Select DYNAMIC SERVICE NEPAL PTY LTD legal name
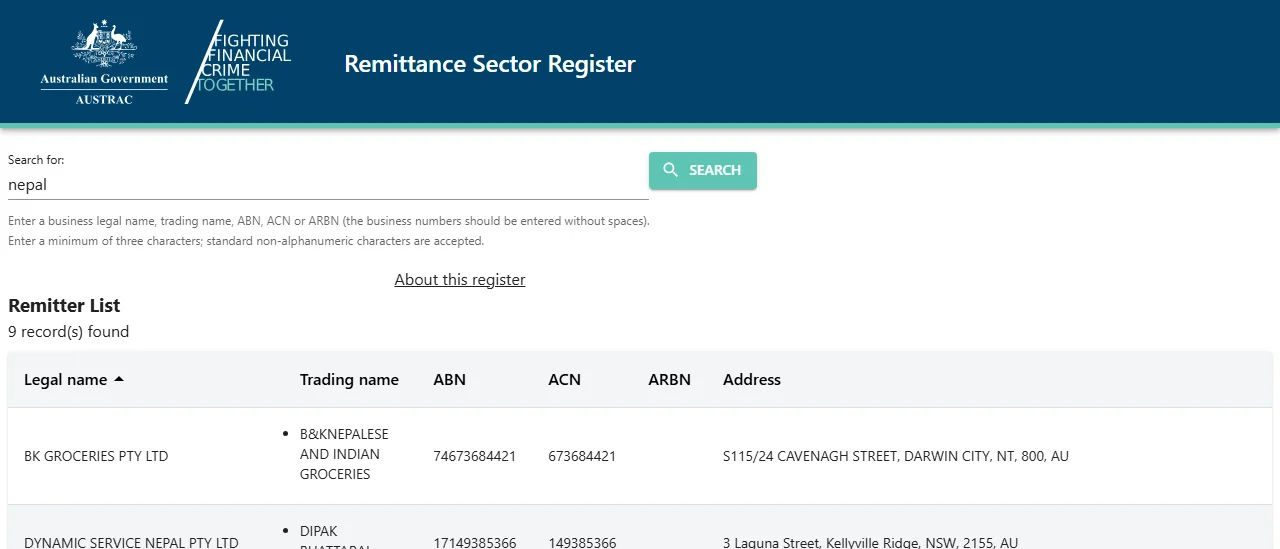 coord(131,543)
